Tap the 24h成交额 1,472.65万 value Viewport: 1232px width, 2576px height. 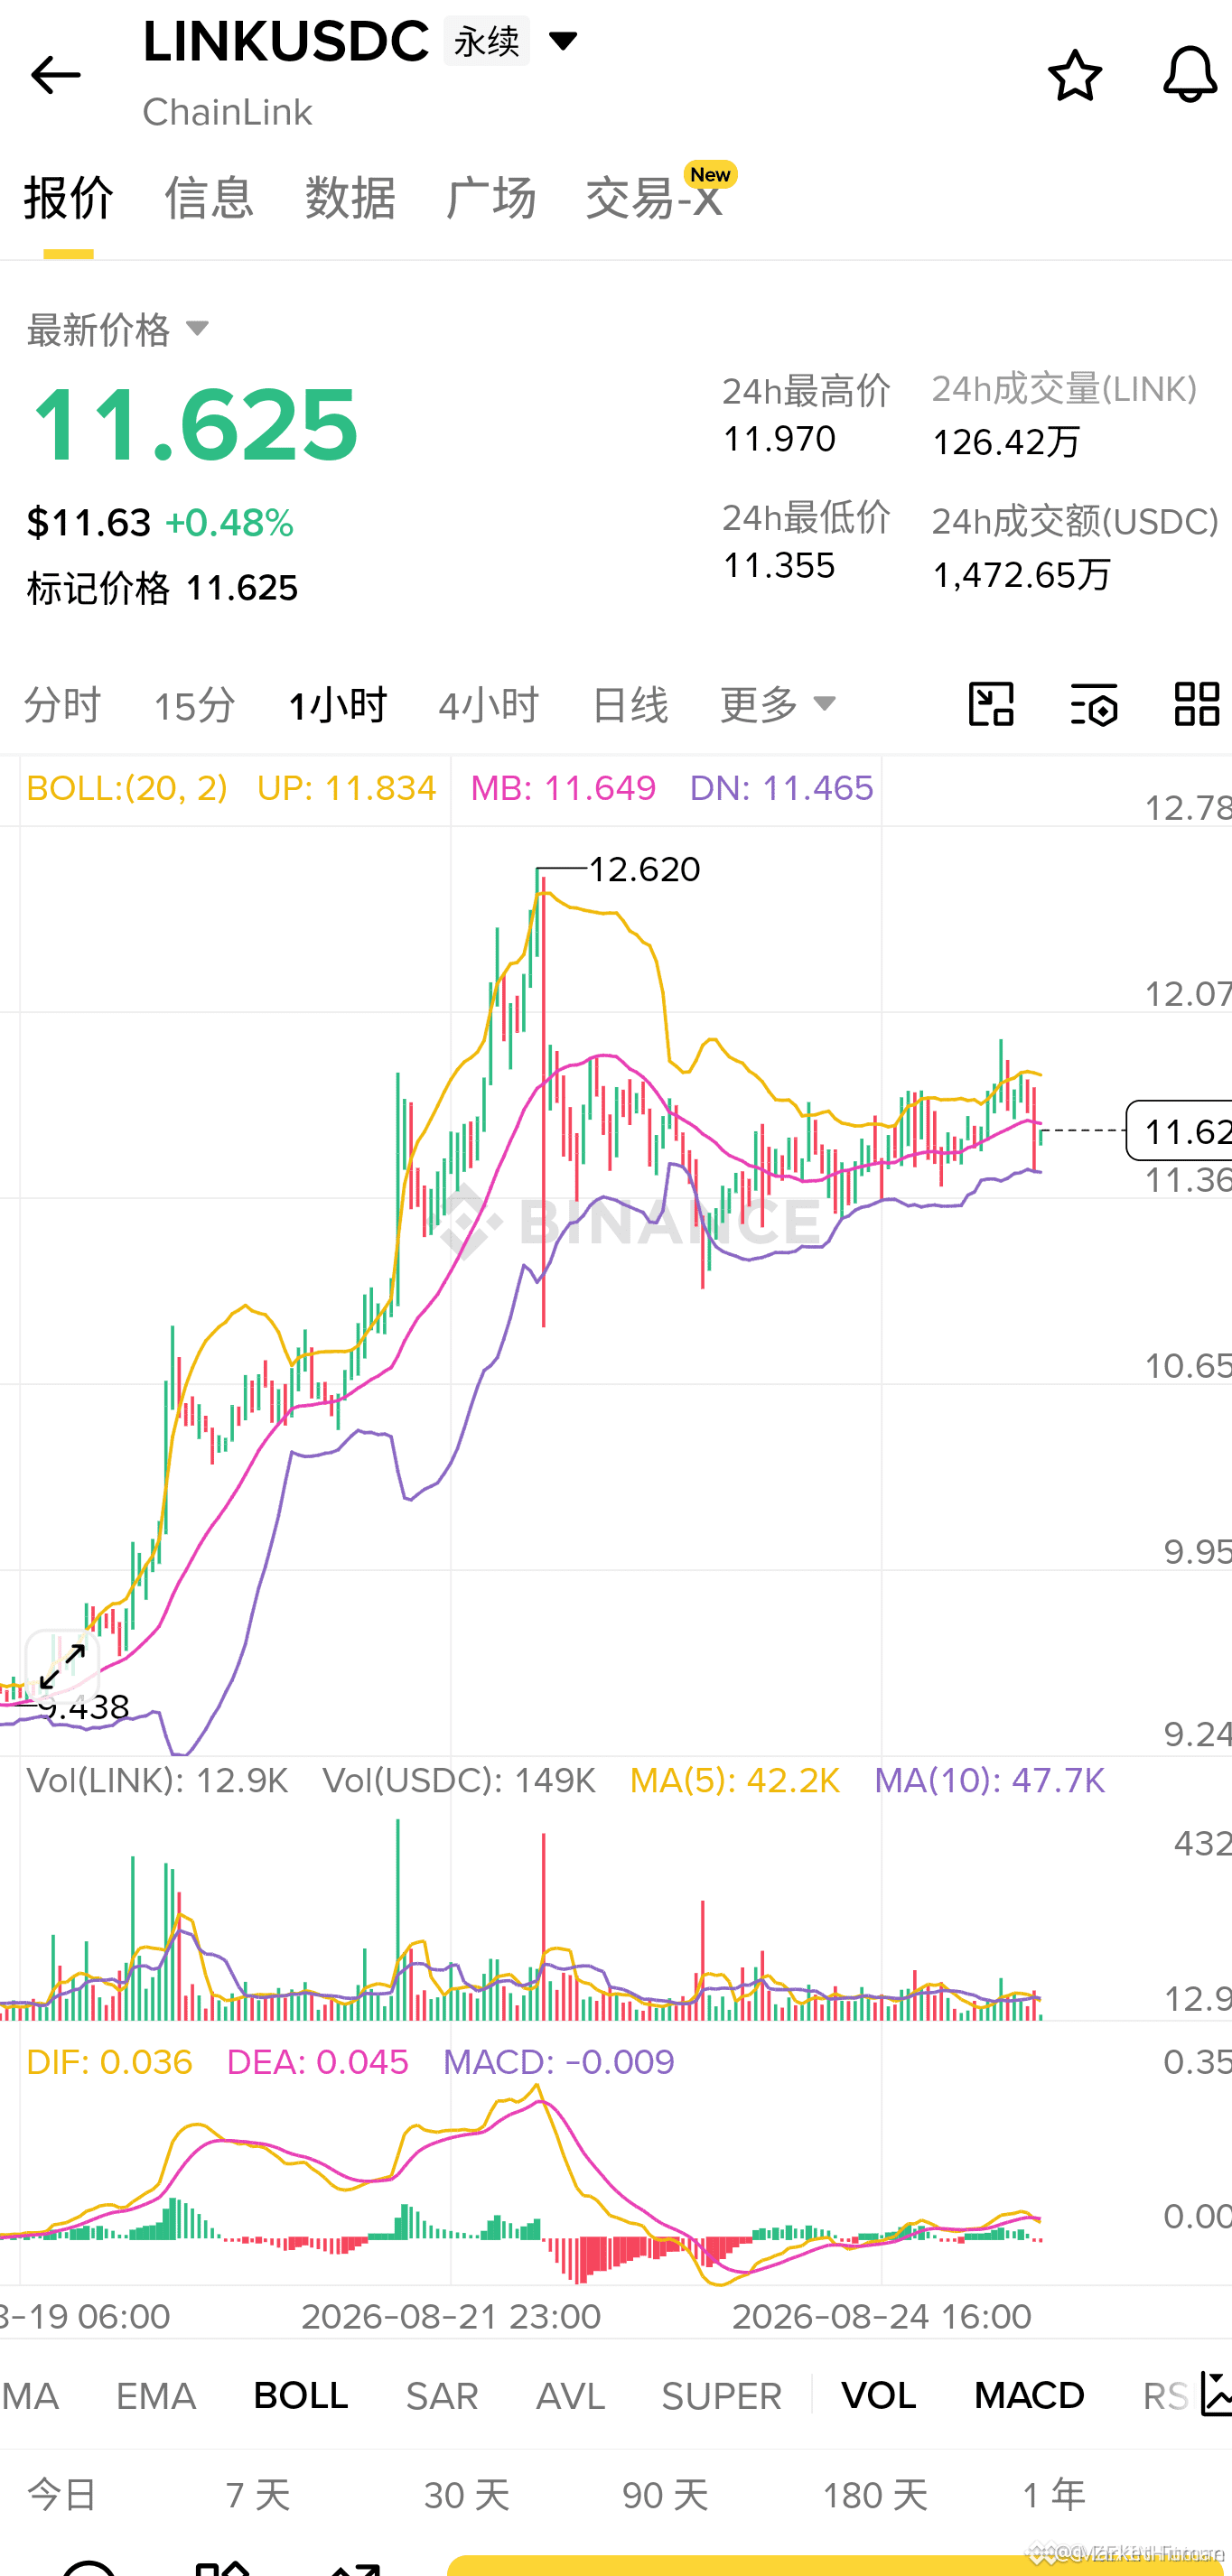tap(1021, 575)
